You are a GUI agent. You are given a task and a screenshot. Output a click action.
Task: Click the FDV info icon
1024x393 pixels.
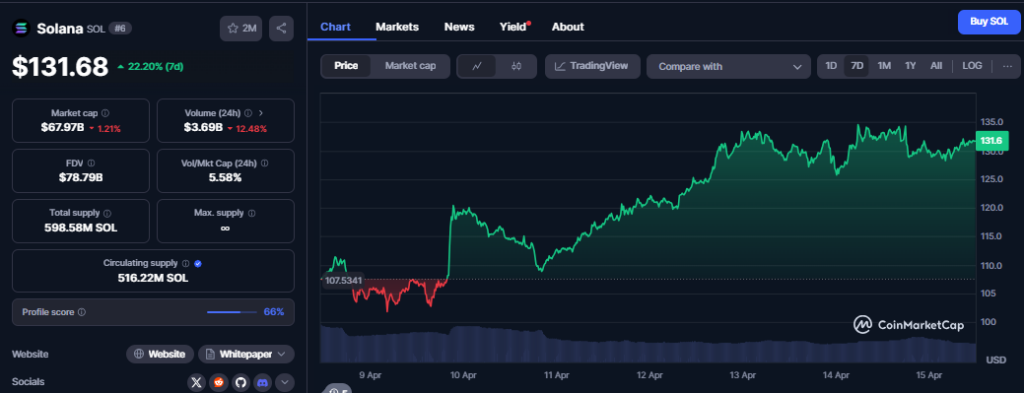click(91, 163)
